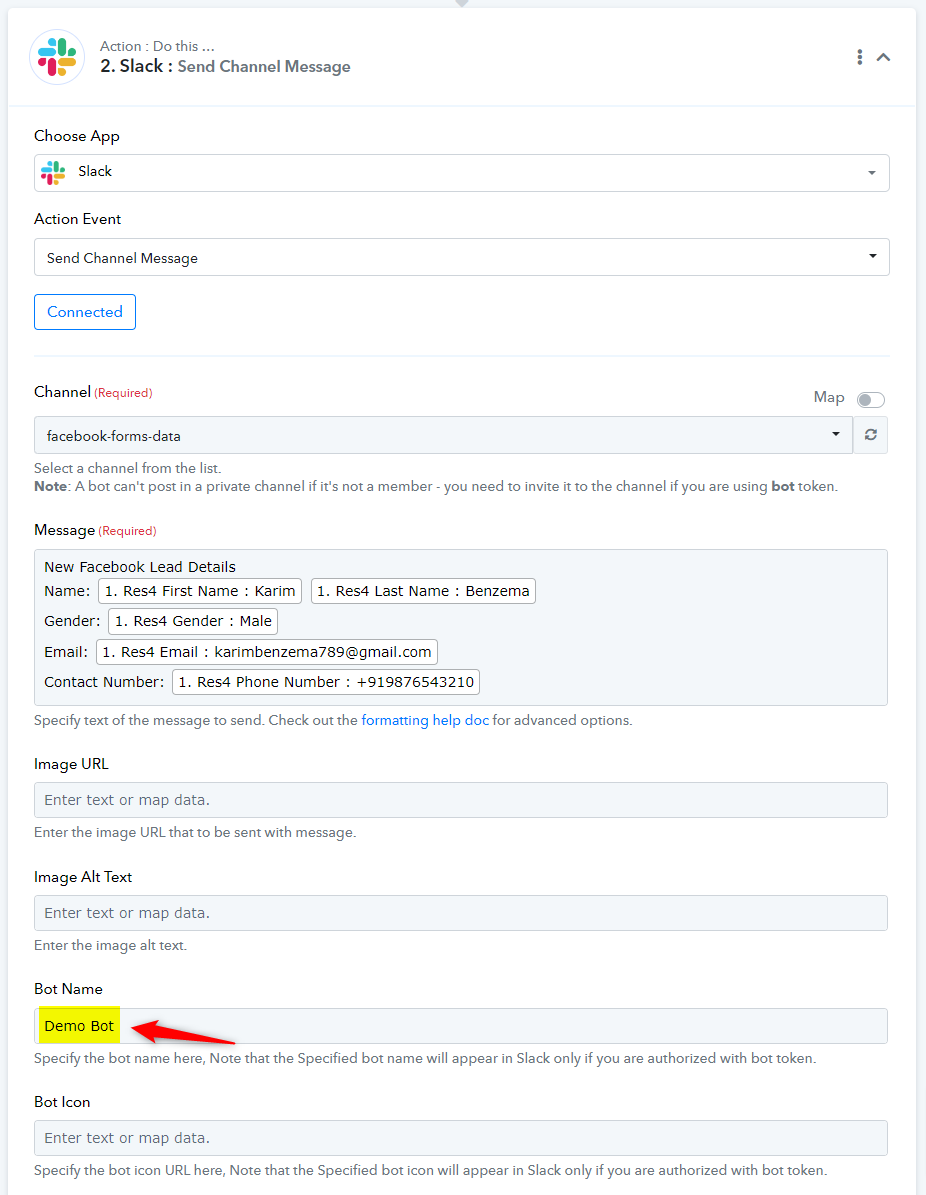Image resolution: width=926 pixels, height=1195 pixels.
Task: Refresh the channel list
Action: point(870,435)
